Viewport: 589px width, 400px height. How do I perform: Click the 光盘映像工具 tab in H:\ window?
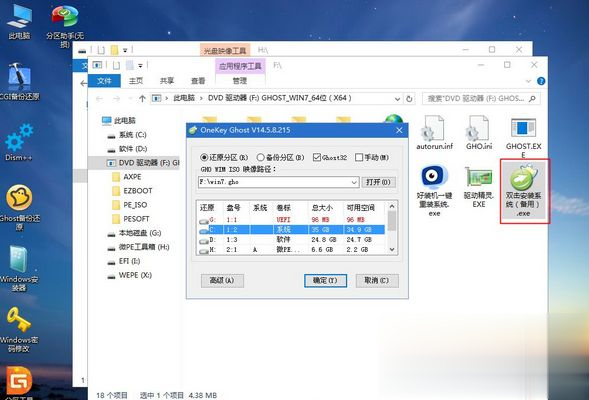225,50
